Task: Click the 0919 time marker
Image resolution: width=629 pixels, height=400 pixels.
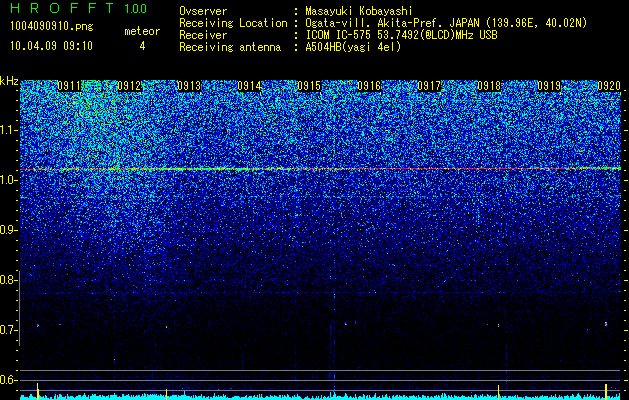Action: (x=549, y=86)
